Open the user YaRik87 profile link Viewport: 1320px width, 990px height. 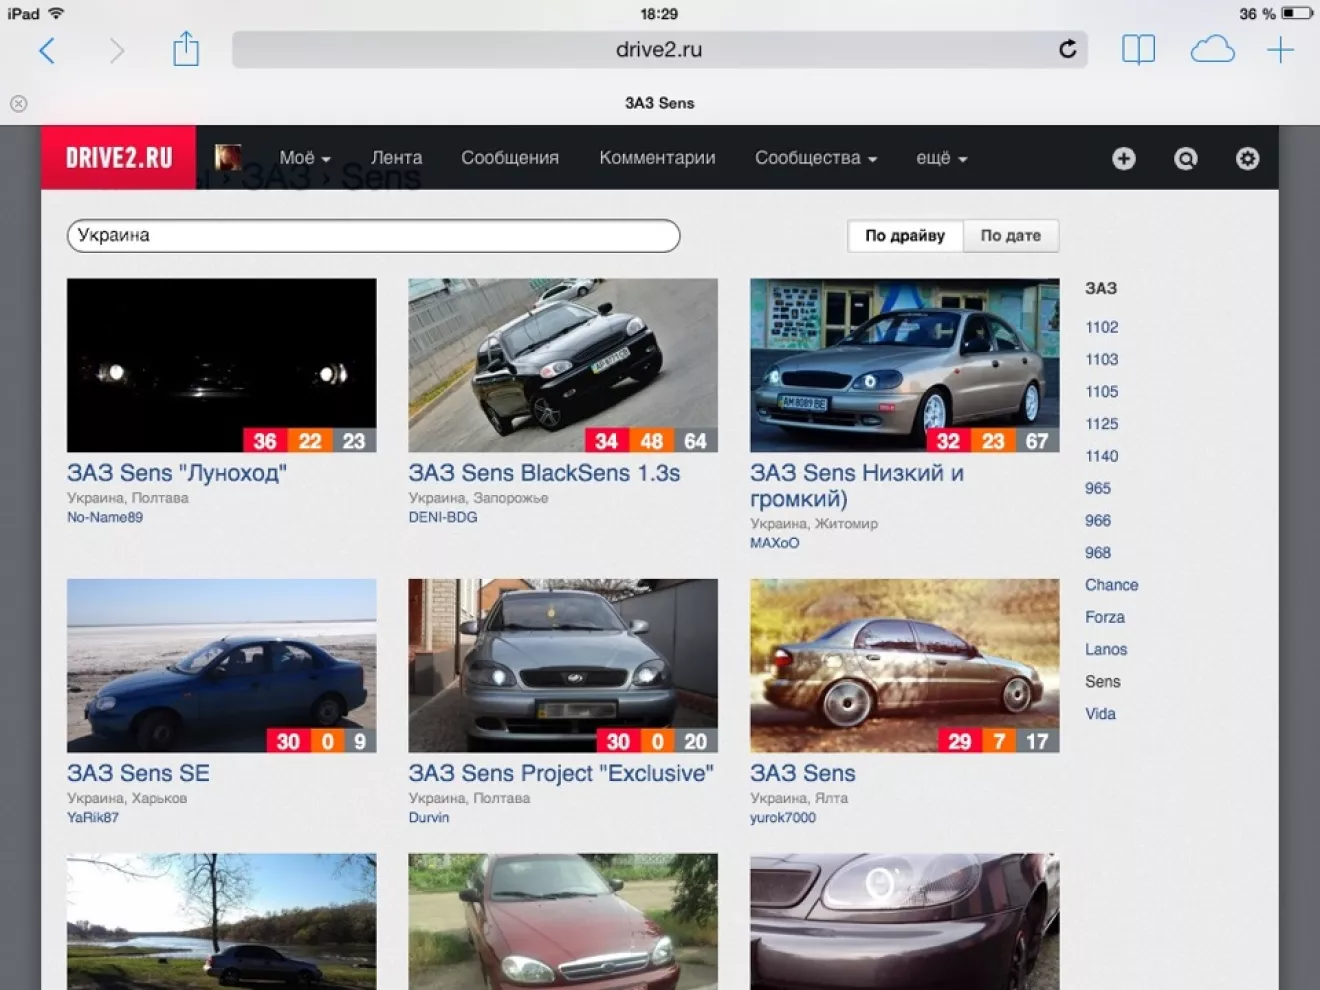[x=93, y=817]
